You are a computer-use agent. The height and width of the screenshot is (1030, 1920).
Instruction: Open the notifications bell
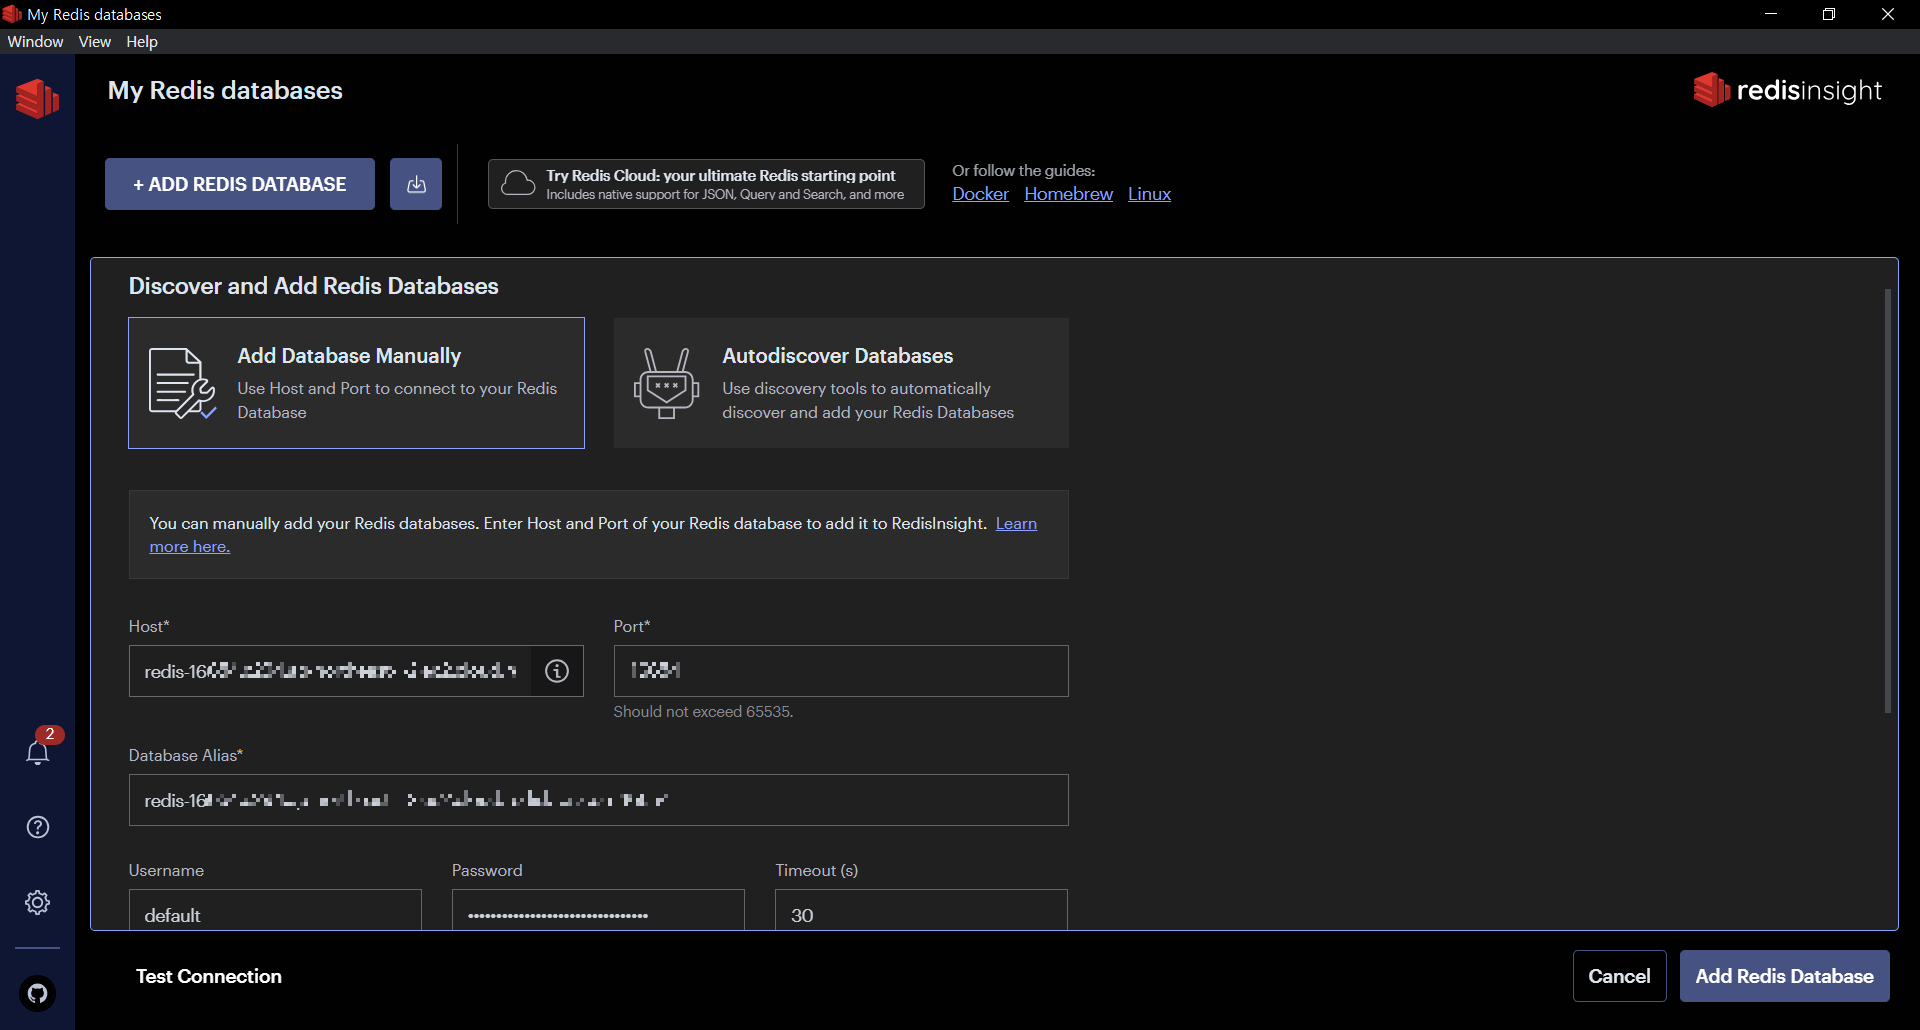coord(38,752)
